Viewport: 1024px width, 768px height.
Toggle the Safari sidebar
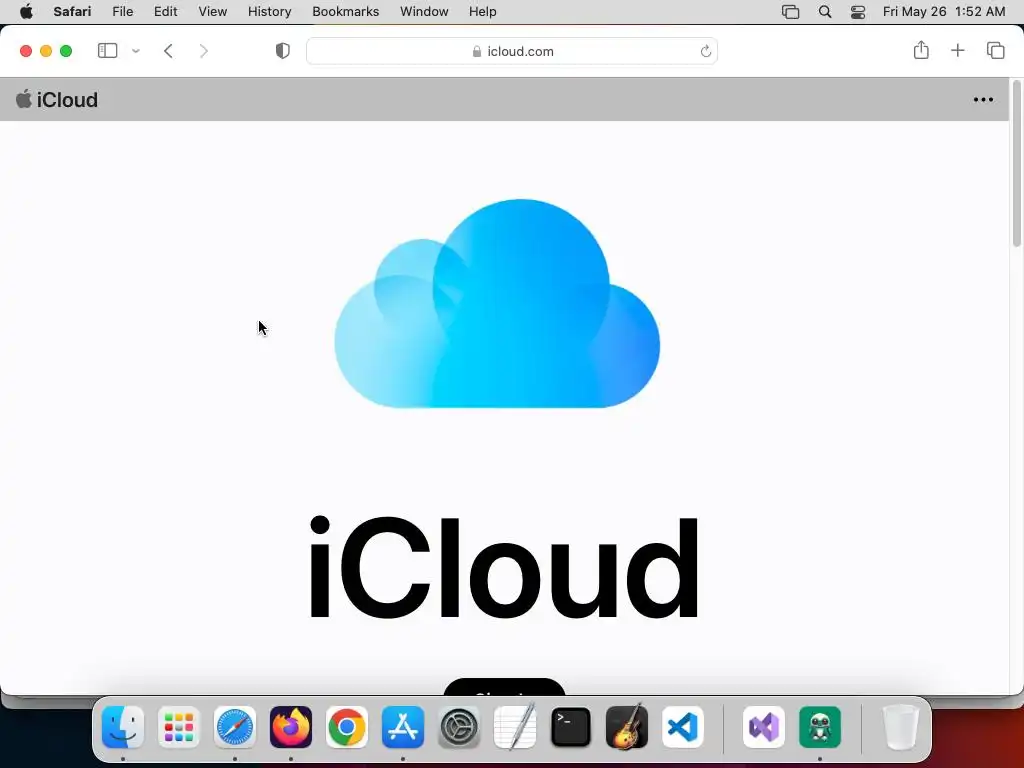point(107,51)
